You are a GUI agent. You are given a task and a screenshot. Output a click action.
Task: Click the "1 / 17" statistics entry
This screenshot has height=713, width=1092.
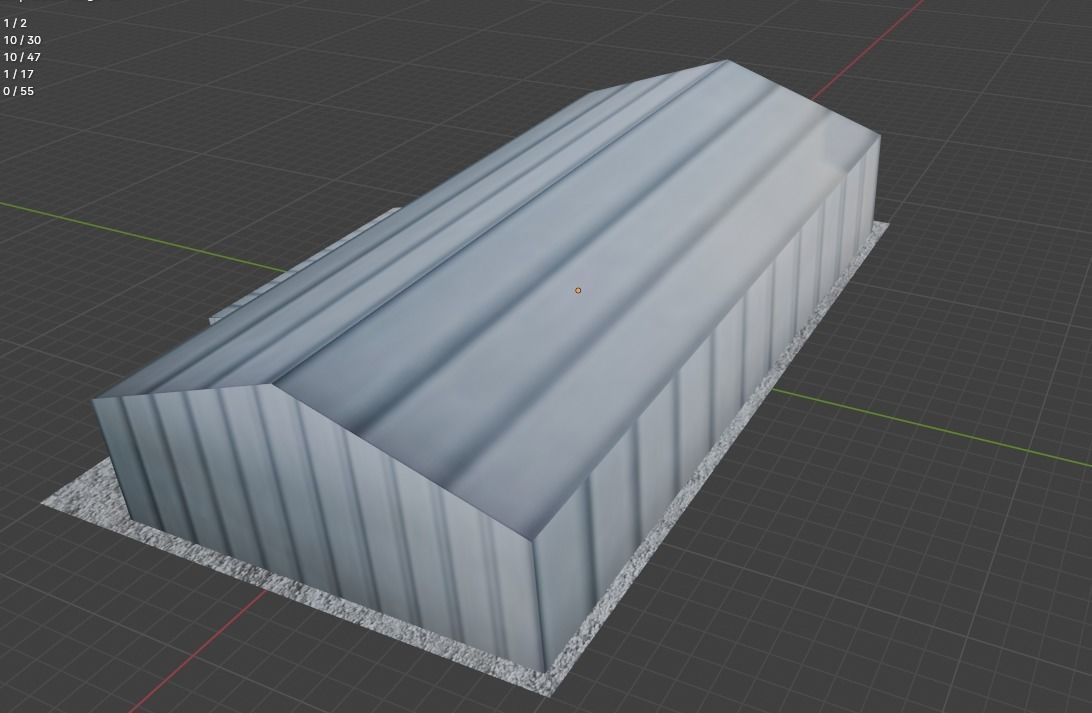(x=18, y=74)
